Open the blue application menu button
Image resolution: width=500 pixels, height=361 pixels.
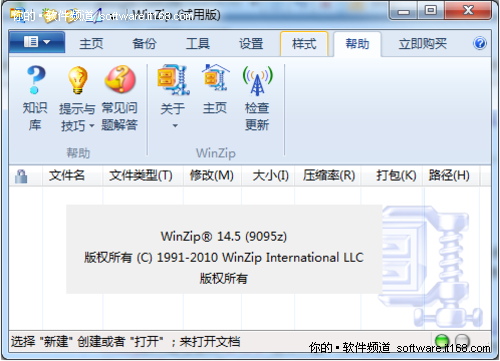tap(37, 42)
